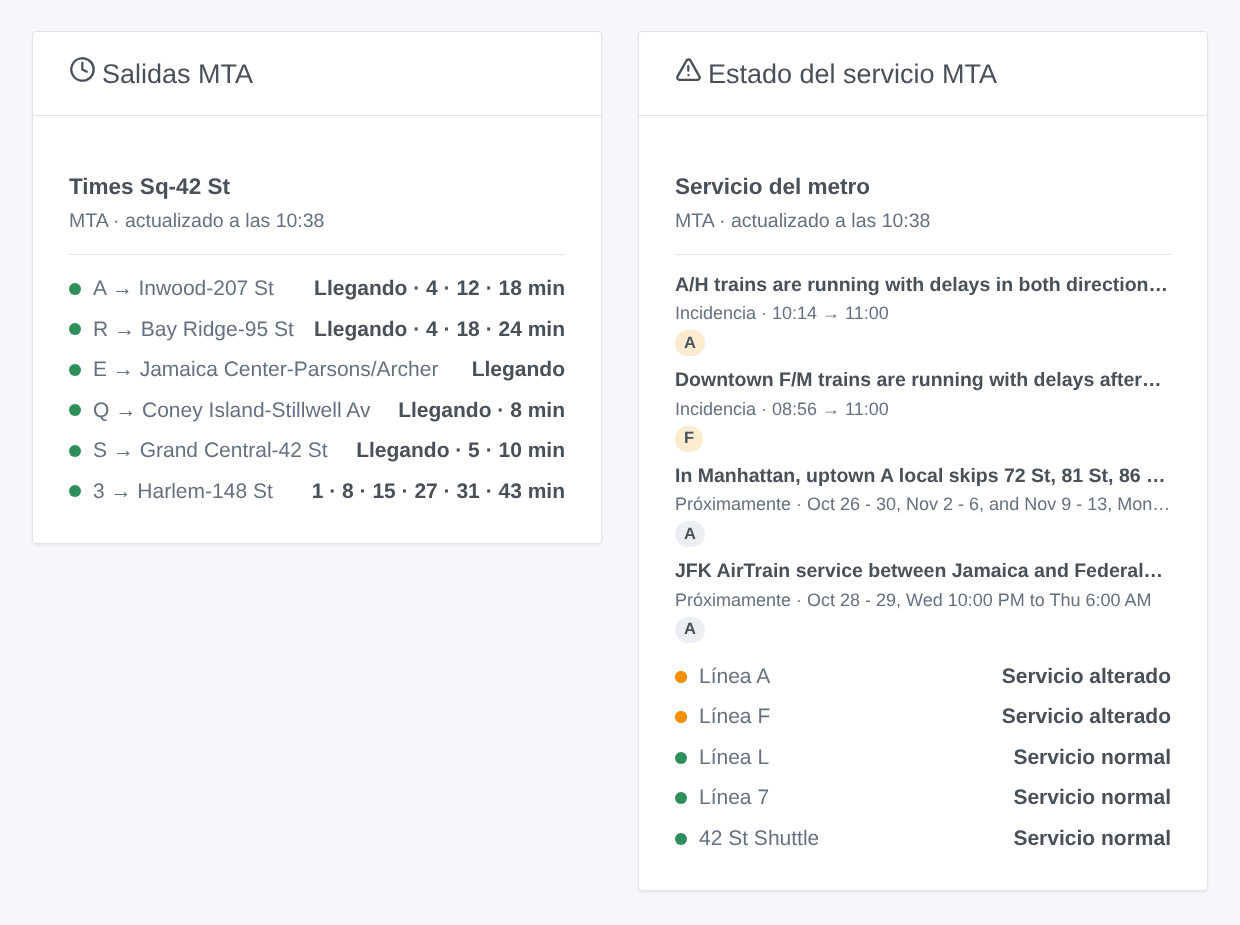Click arrival times Llegando · 4 · 12 · 18 min
This screenshot has width=1240, height=925.
(x=439, y=289)
